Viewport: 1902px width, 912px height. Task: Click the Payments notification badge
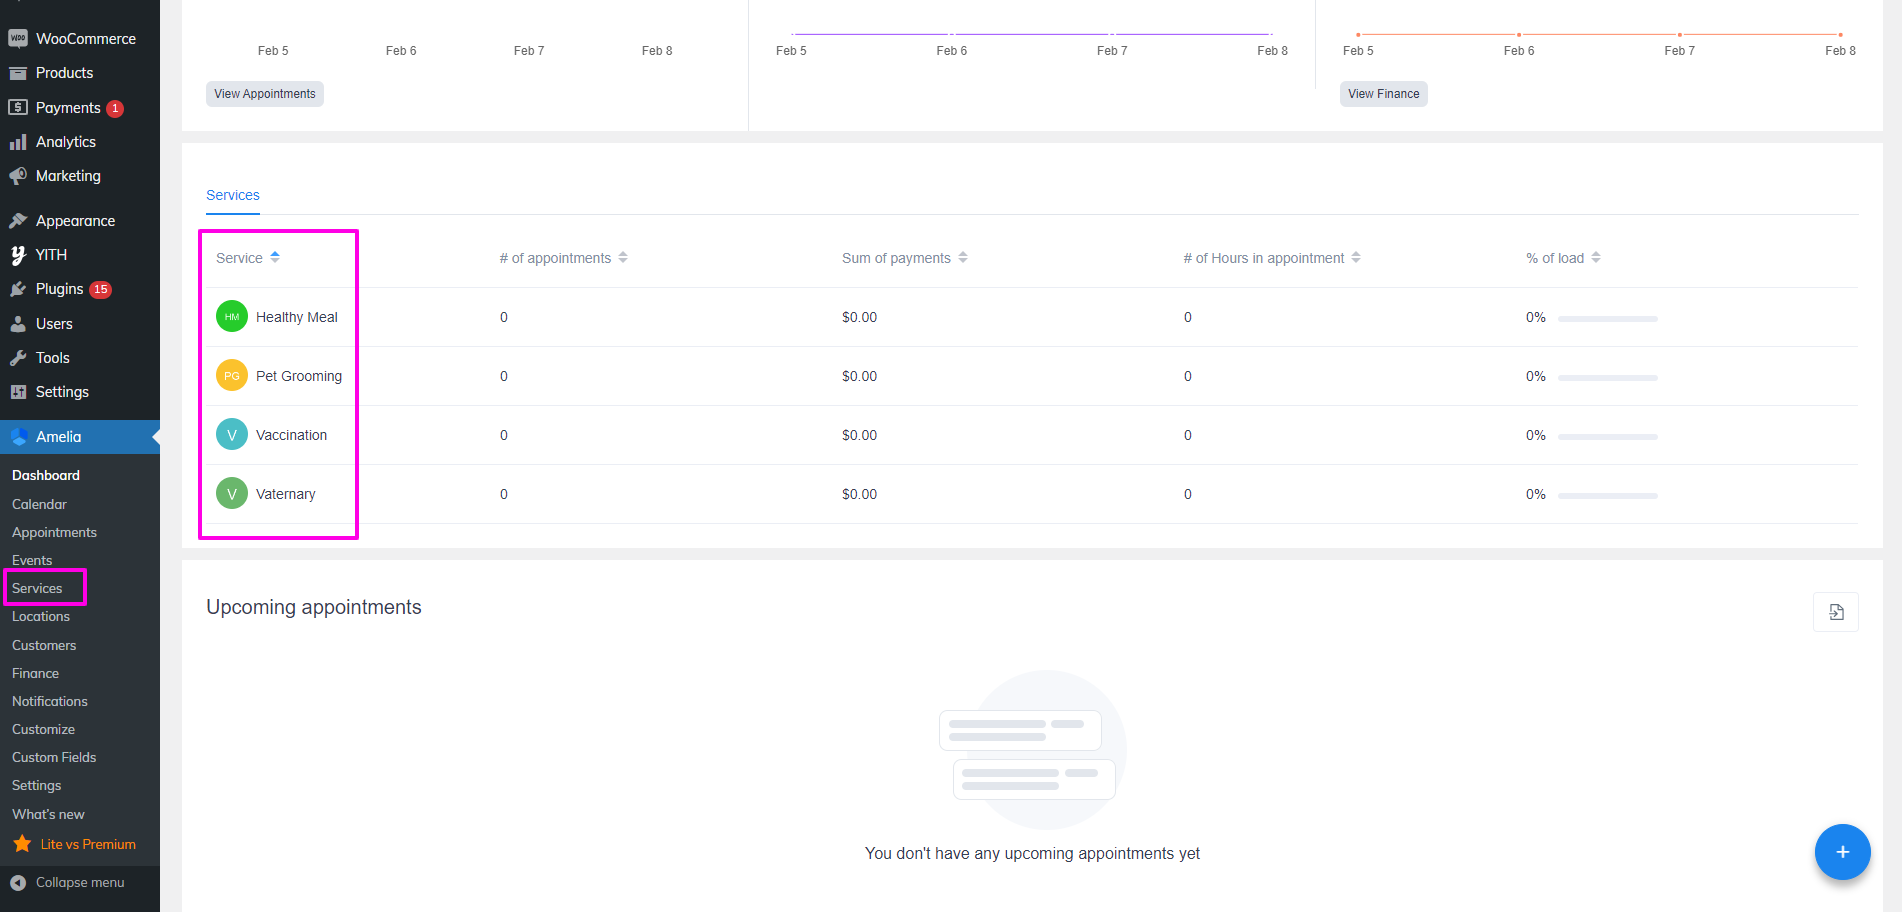pyautogui.click(x=115, y=108)
